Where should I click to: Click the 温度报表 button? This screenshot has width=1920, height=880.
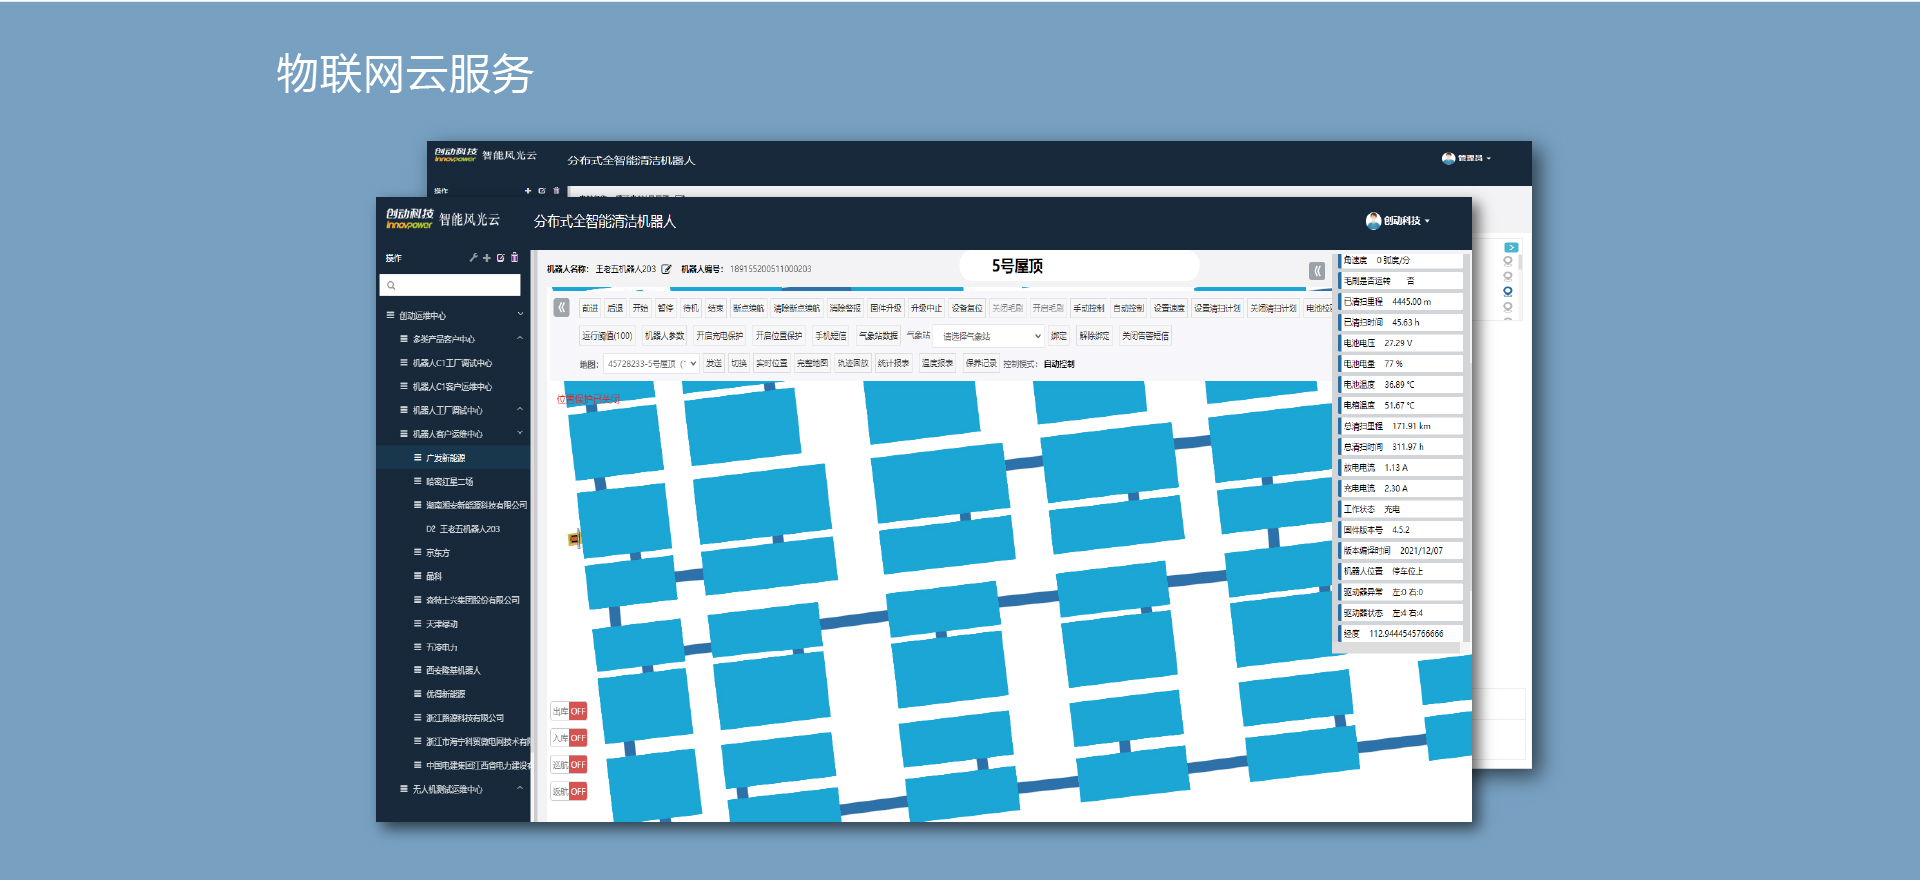click(x=938, y=364)
